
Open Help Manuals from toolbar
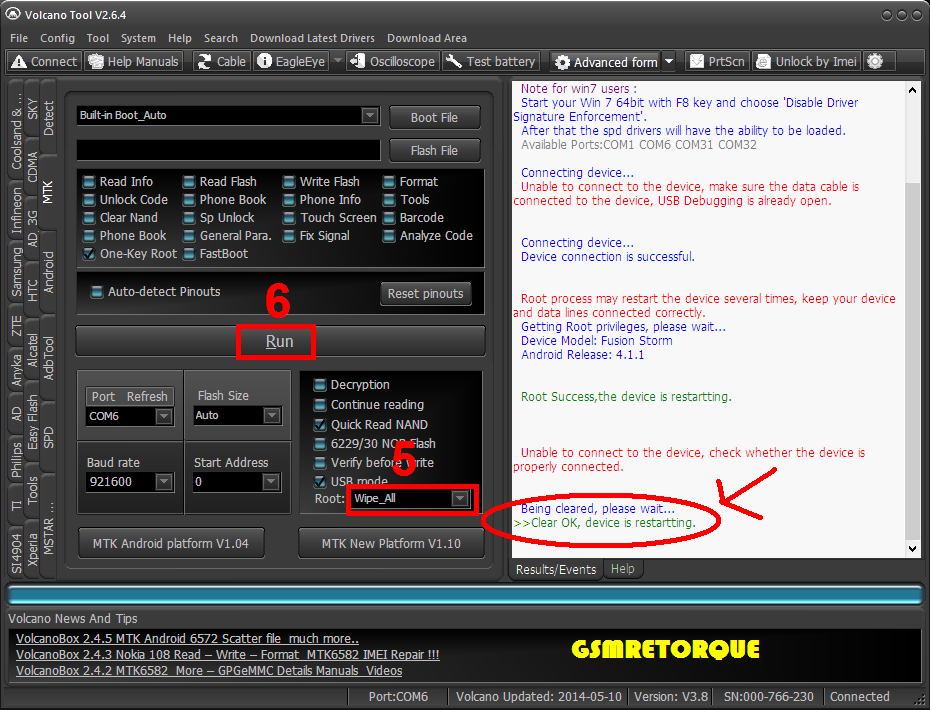pos(133,61)
